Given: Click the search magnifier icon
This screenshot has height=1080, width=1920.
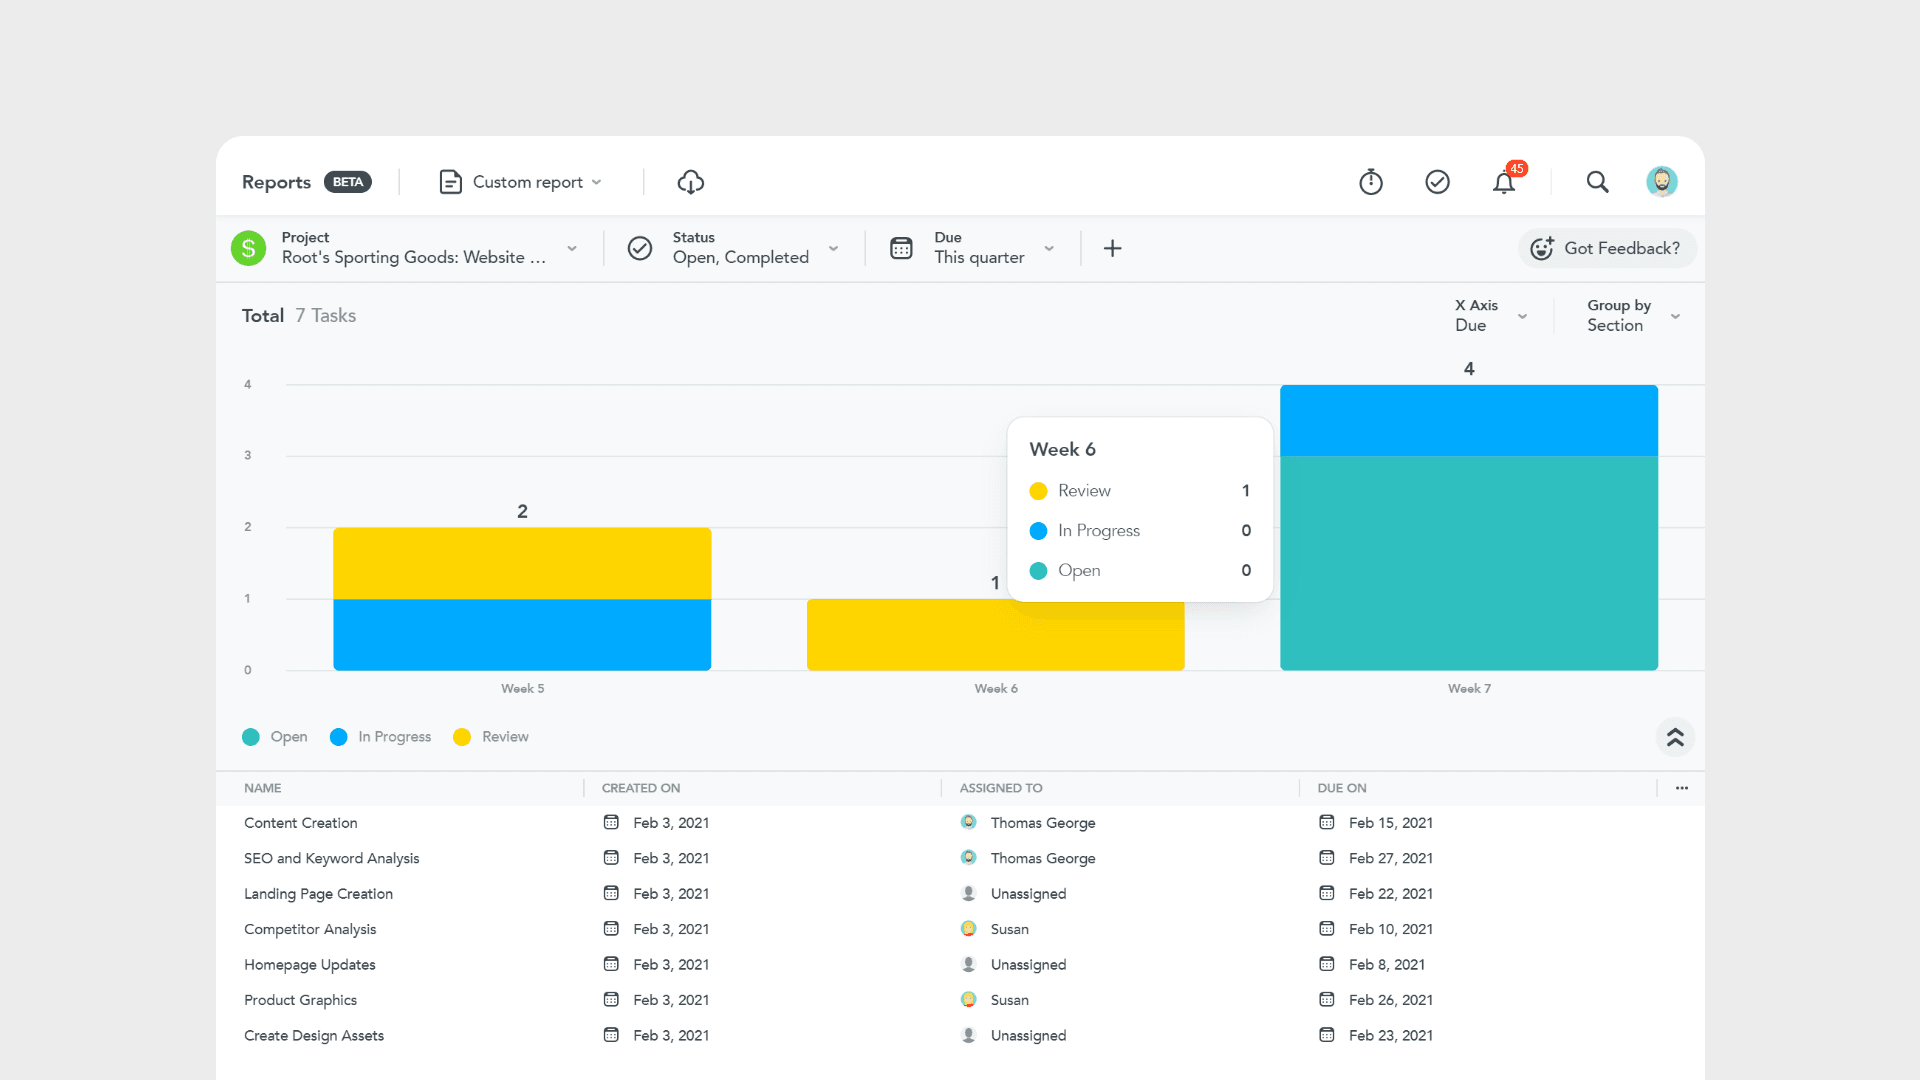Looking at the screenshot, I should point(1597,182).
